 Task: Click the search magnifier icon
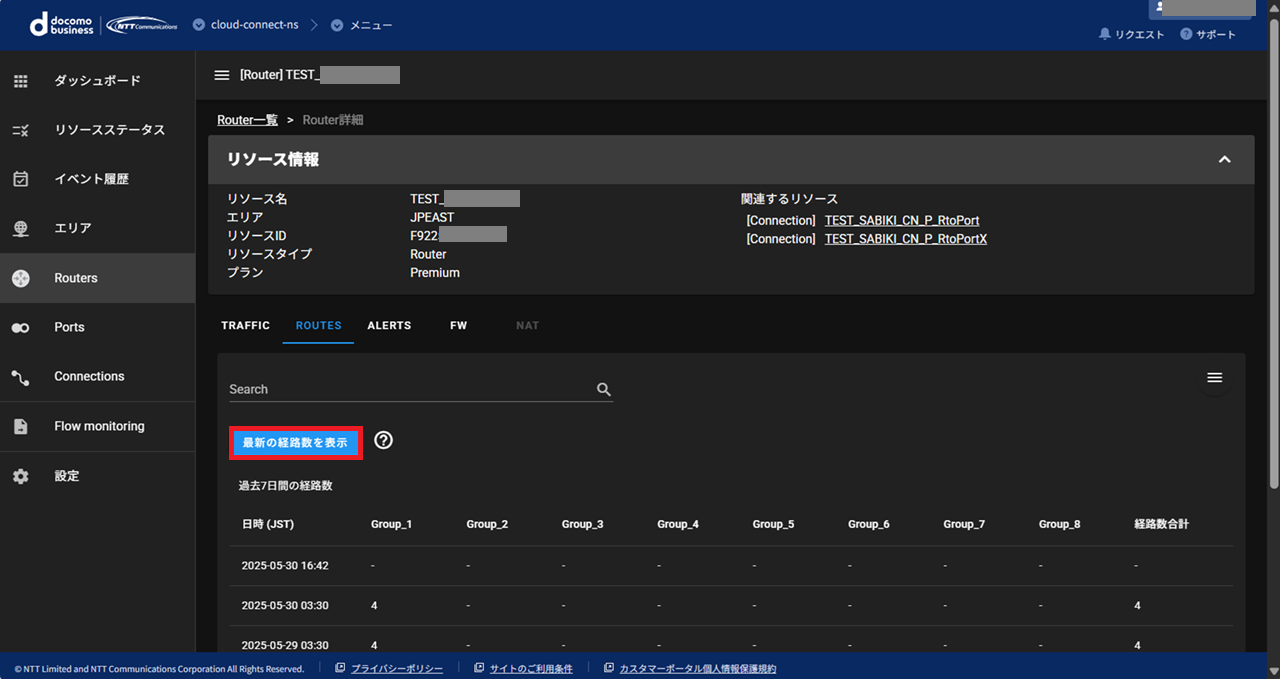pos(604,389)
